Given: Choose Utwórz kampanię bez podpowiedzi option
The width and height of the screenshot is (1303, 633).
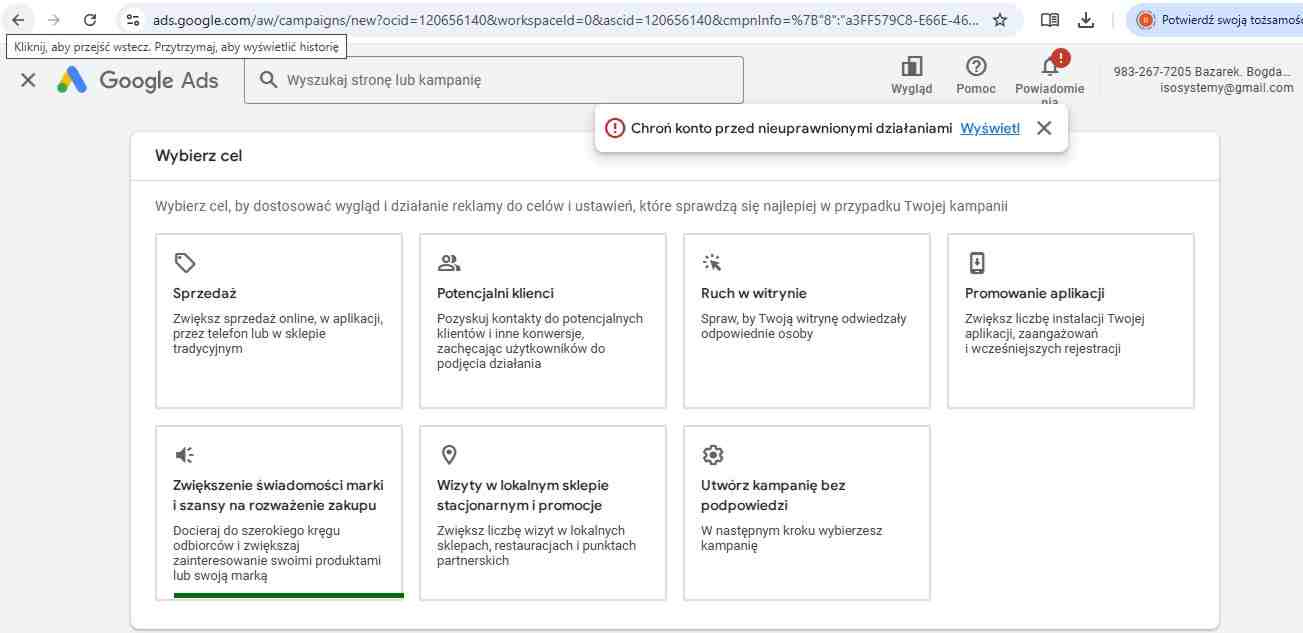Looking at the screenshot, I should (x=807, y=512).
